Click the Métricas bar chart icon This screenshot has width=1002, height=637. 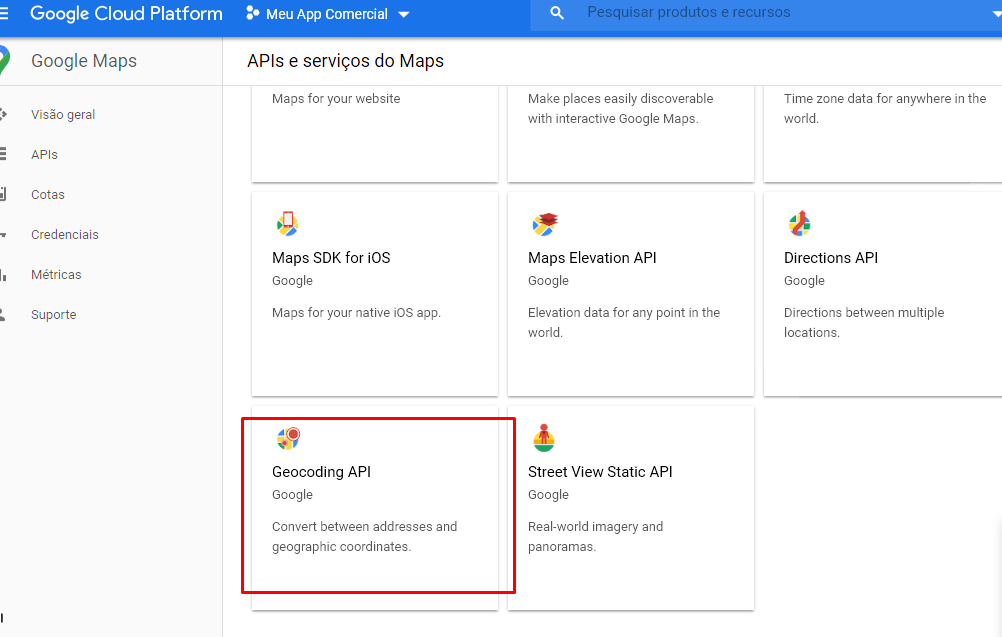pyautogui.click(x=3, y=275)
